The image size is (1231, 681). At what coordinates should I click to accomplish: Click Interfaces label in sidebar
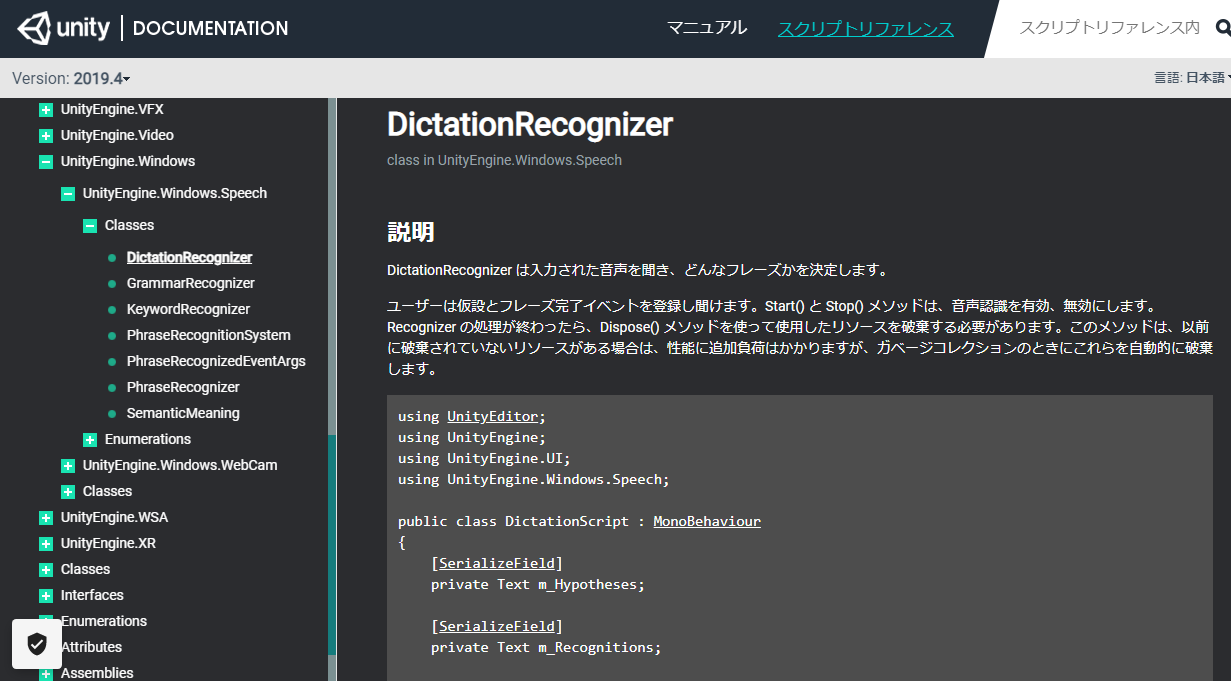click(92, 595)
